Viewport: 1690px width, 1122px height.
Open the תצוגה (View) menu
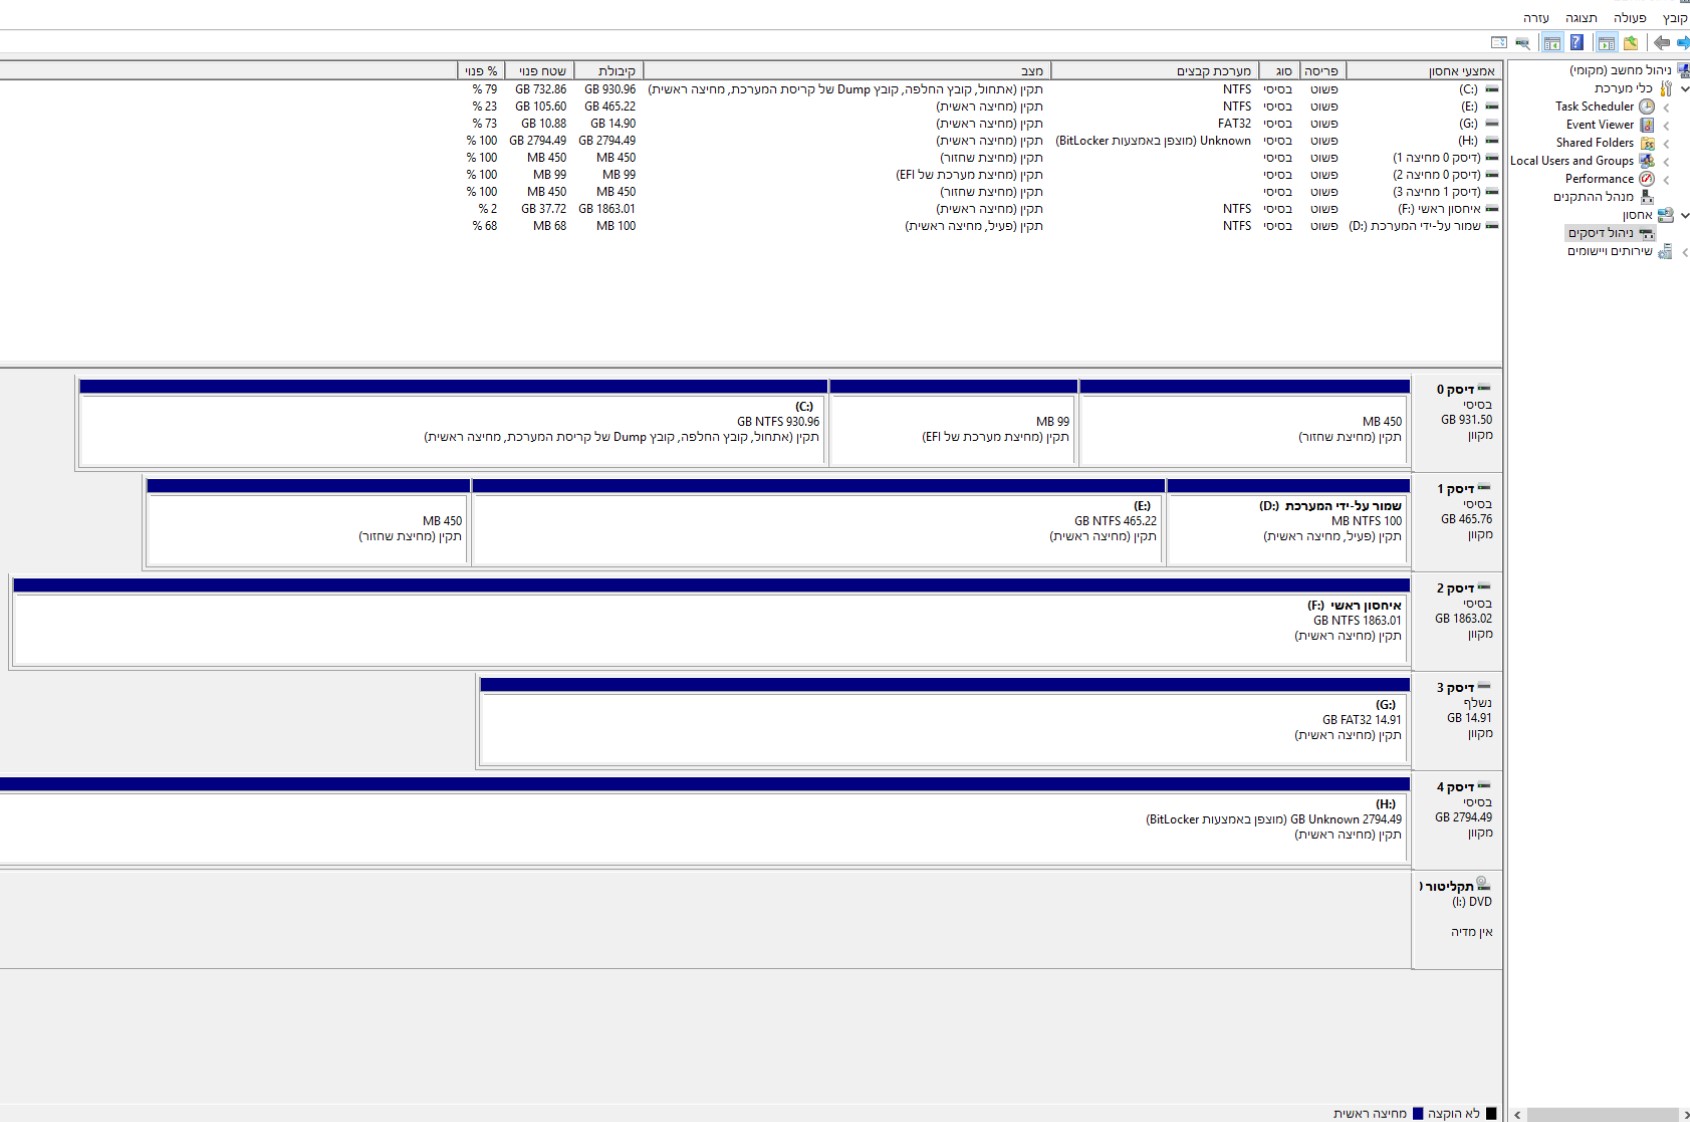tap(1581, 18)
